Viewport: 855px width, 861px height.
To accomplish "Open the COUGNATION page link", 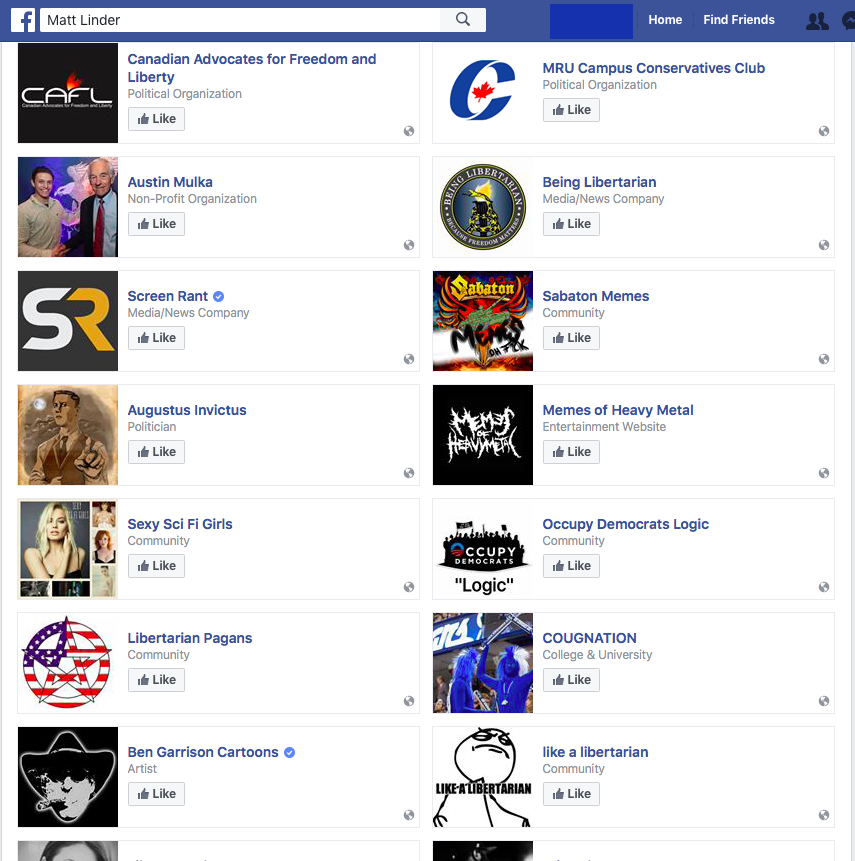I will pyautogui.click(x=589, y=638).
